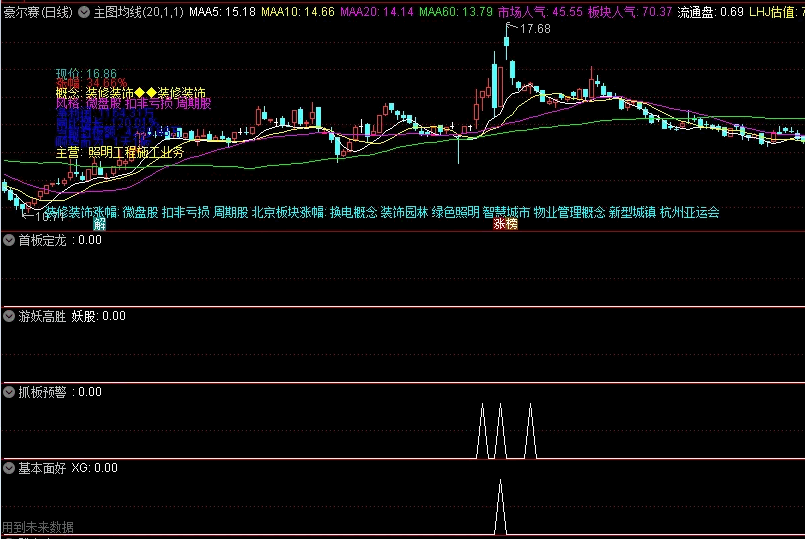Click the magenta 风格: 微盘股 扣非亏损 周期股 line
Viewport: 805px width, 539px height.
133,103
